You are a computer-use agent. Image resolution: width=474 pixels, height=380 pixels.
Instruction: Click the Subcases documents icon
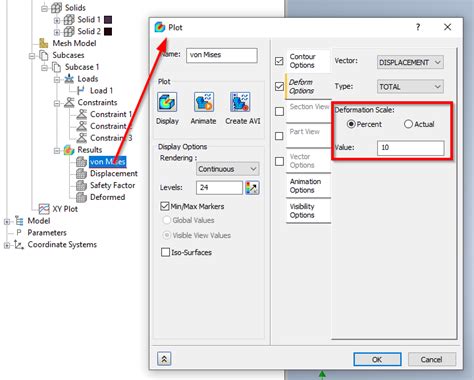point(44,55)
